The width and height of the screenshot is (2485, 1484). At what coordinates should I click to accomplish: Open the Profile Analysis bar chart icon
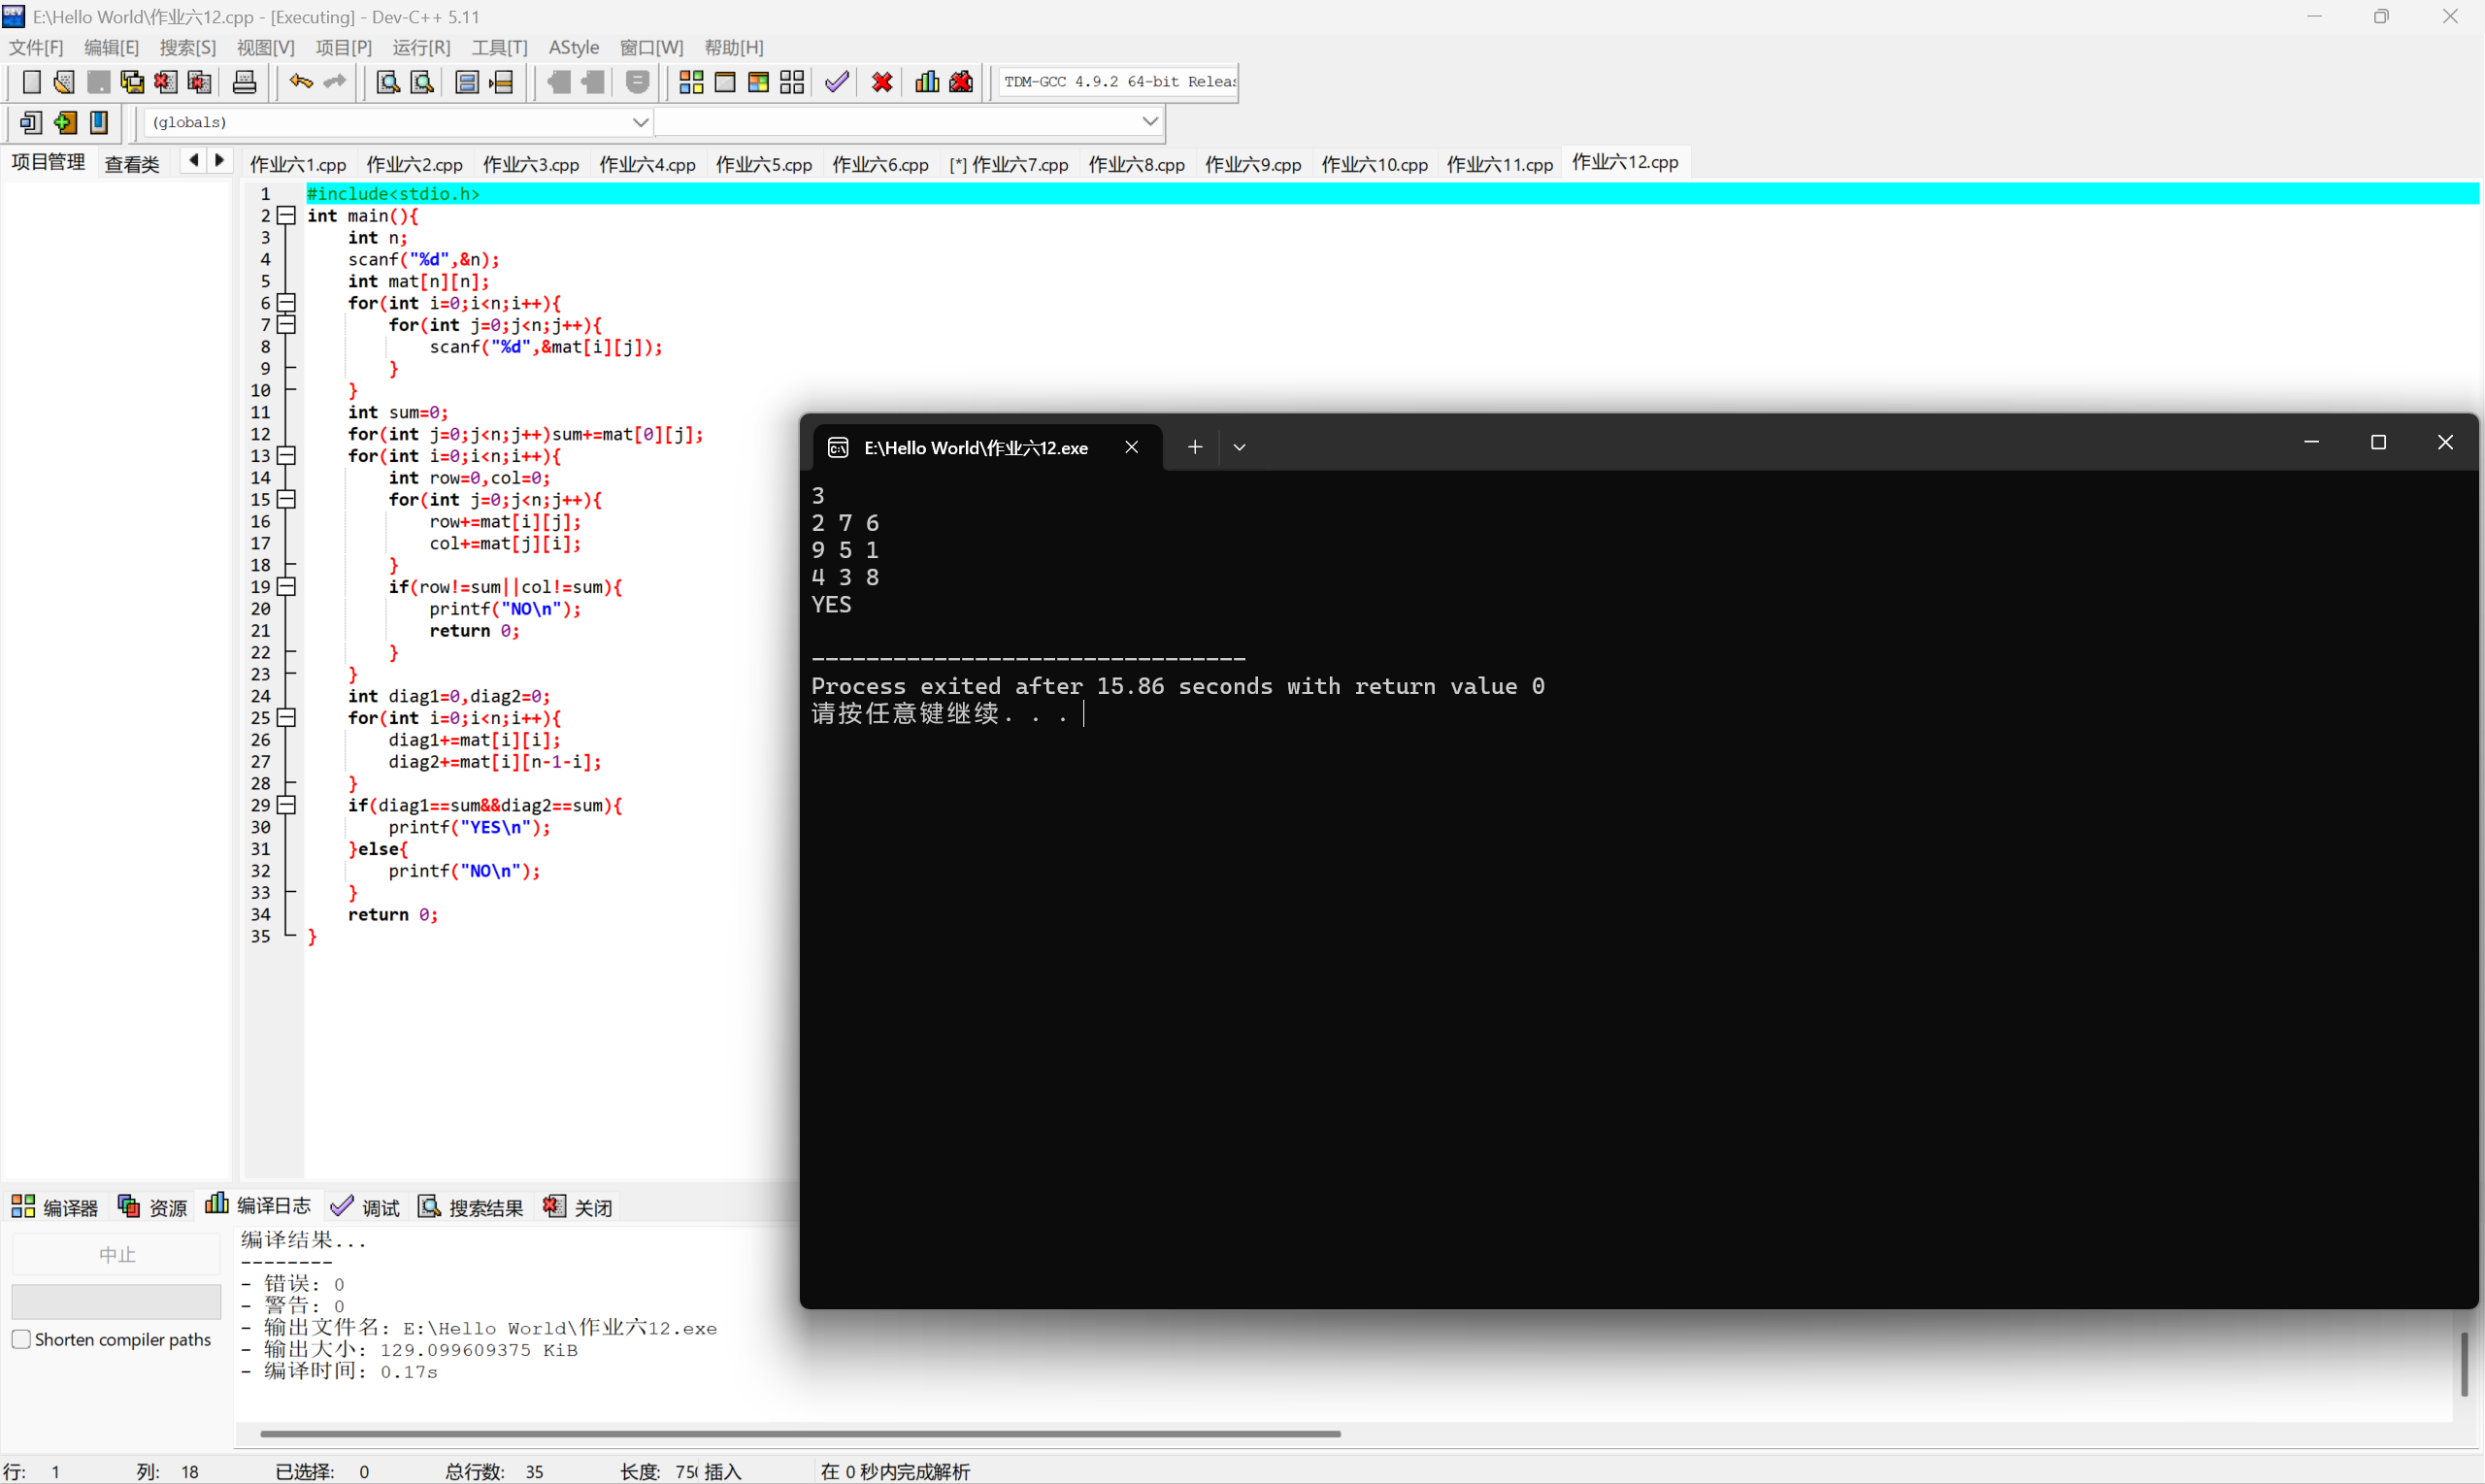(x=927, y=82)
